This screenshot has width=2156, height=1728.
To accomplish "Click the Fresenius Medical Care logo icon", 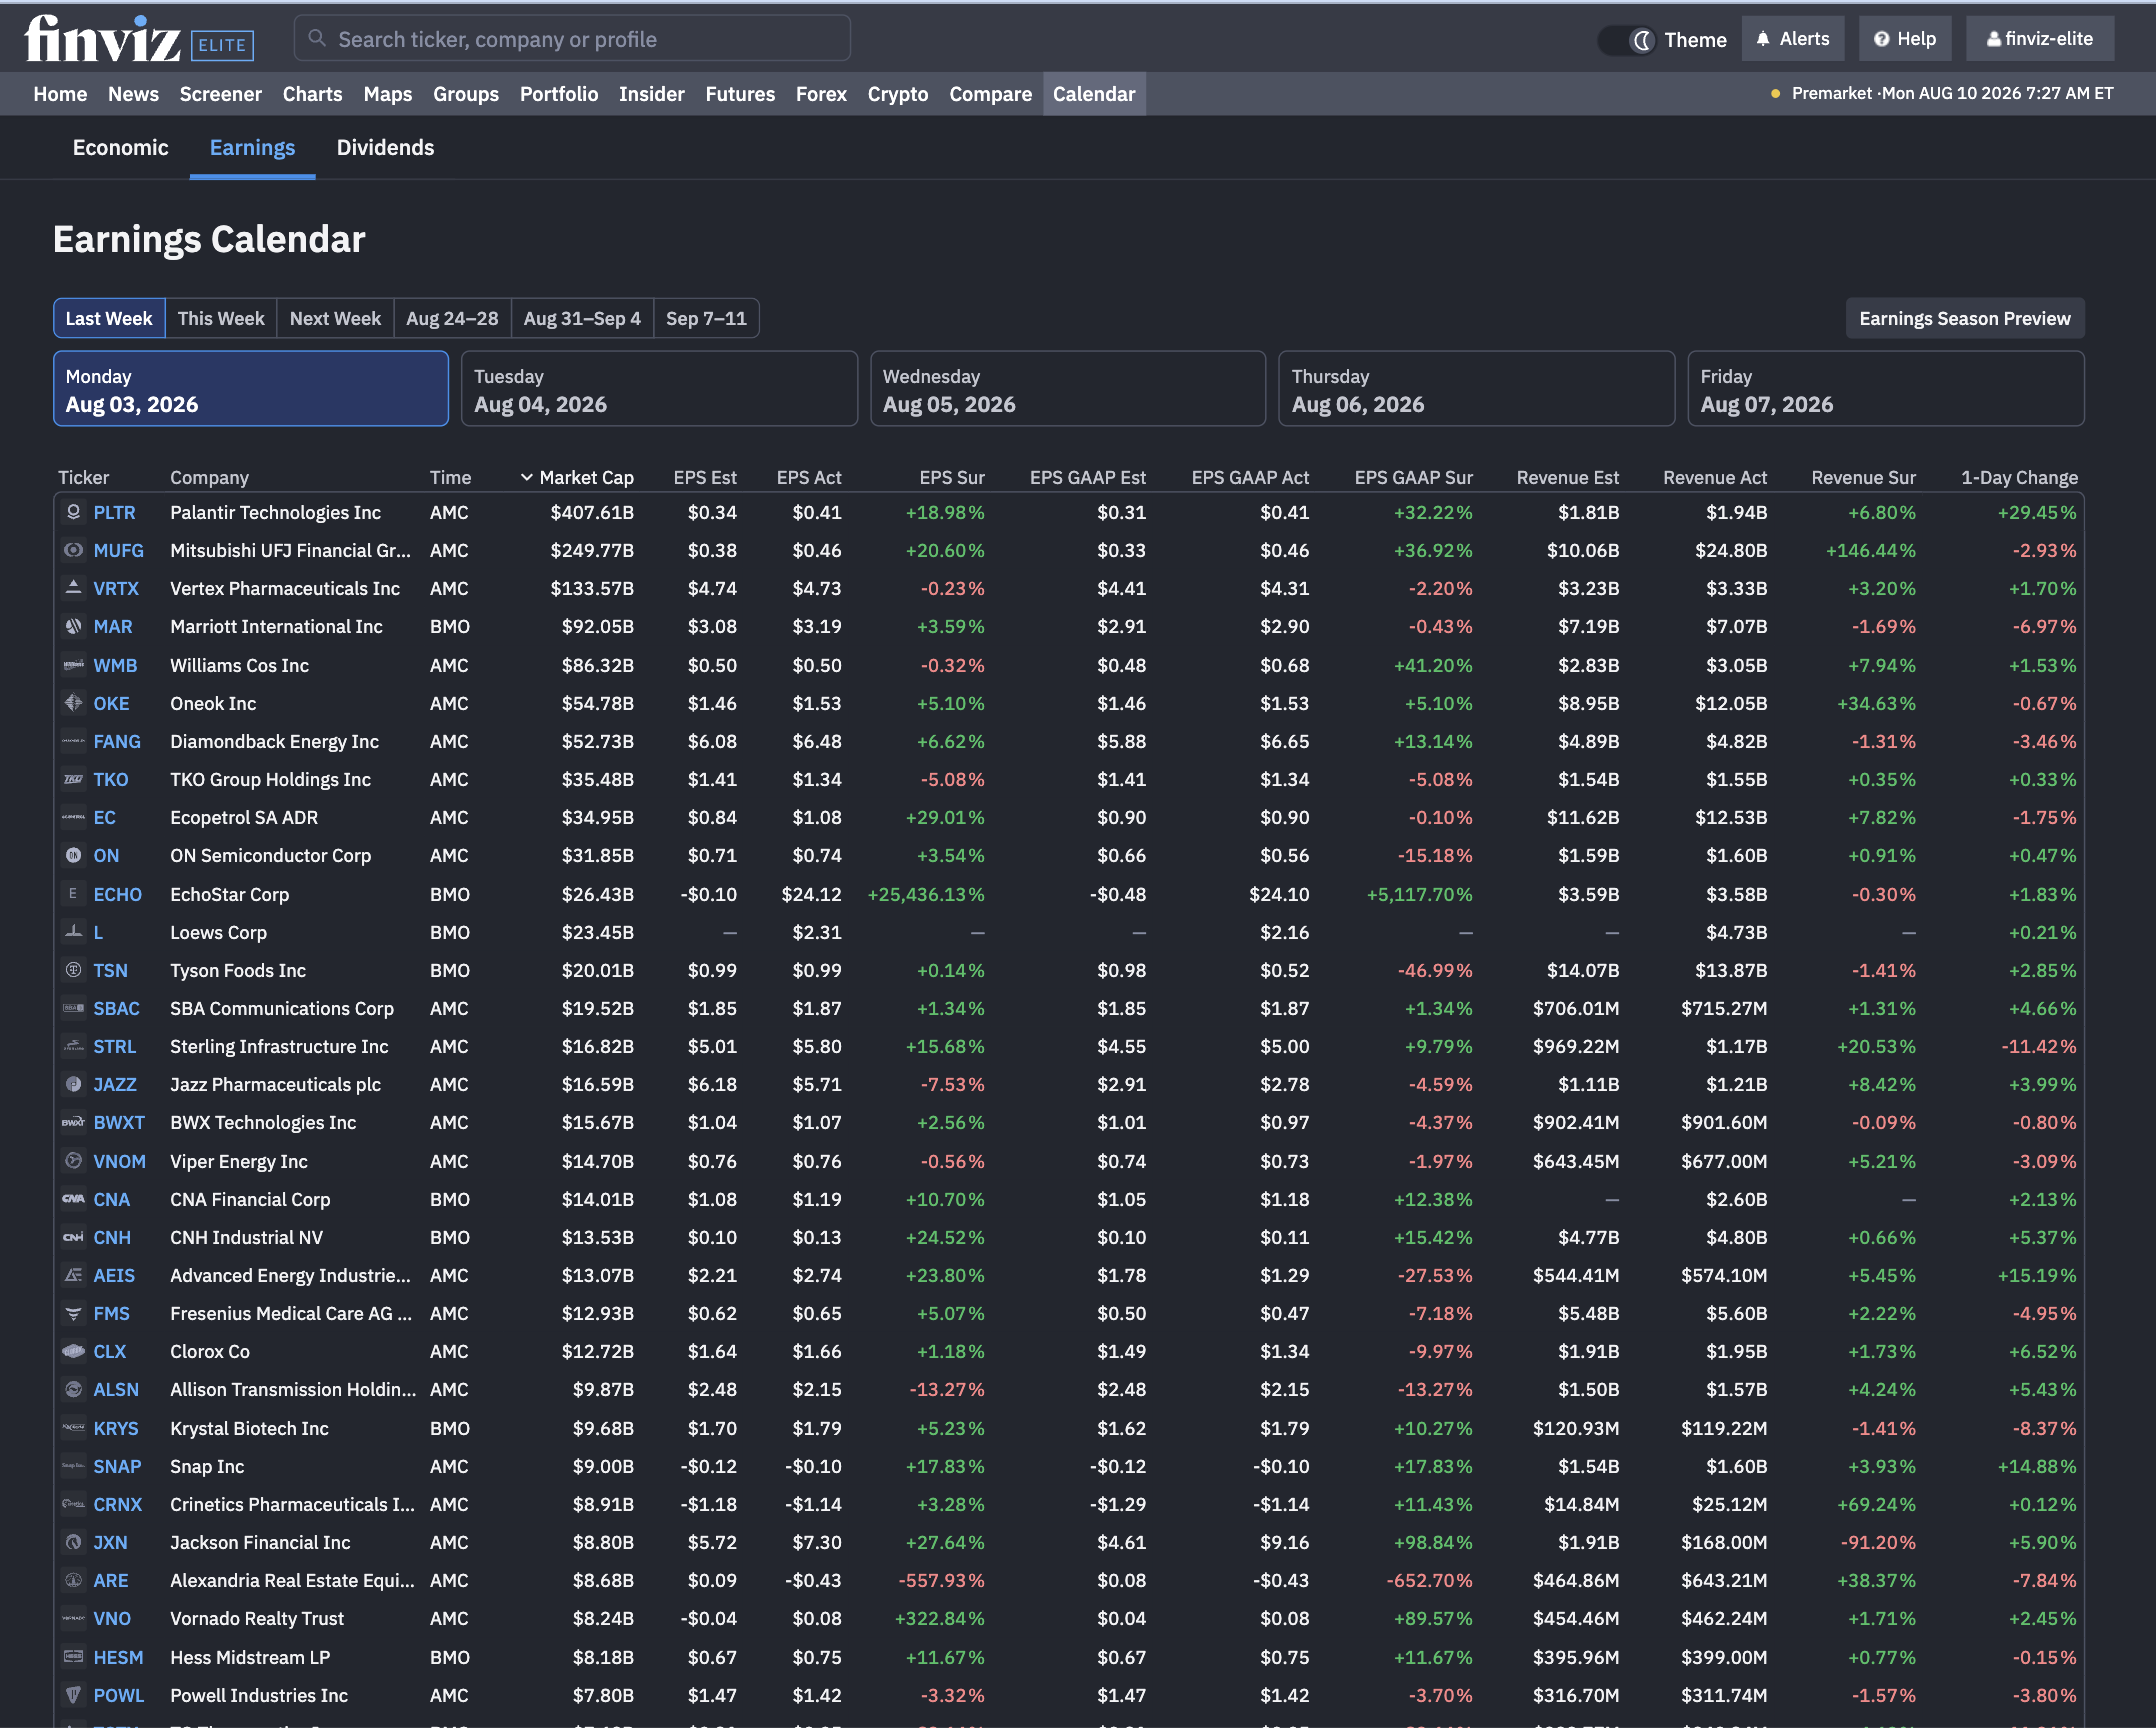I will 73,1313.
